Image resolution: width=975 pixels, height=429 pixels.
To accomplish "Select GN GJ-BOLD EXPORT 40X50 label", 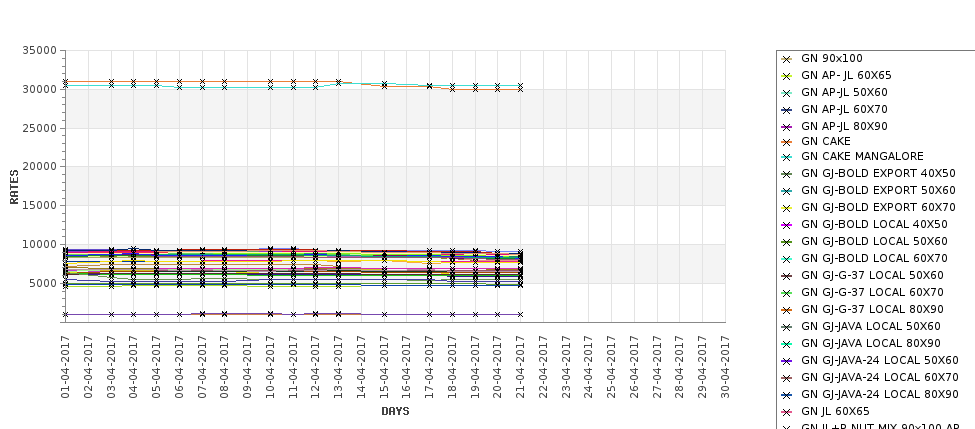I will (x=878, y=173).
